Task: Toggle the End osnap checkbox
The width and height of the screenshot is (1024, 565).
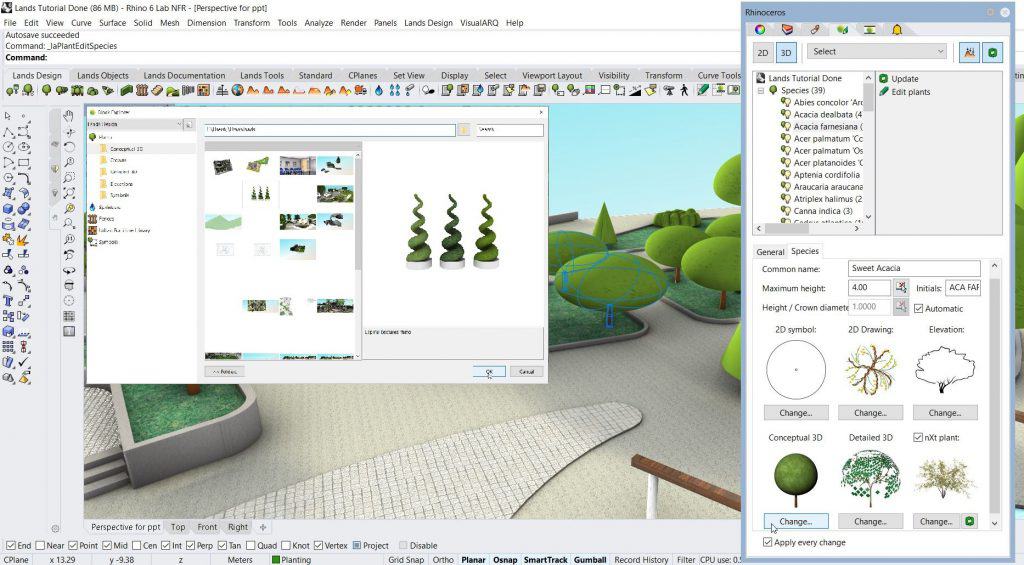Action: (10, 545)
